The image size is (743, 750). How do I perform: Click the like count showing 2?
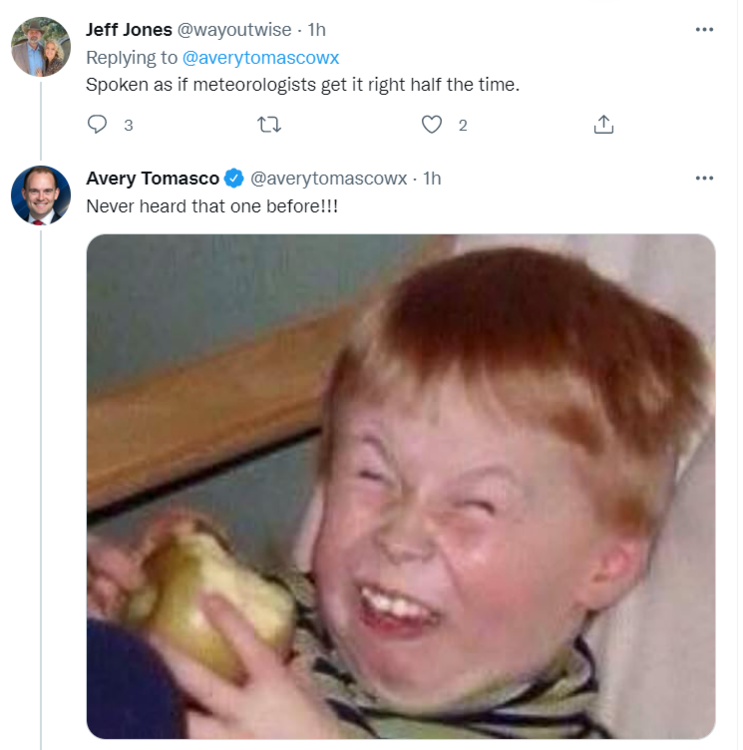tap(462, 126)
